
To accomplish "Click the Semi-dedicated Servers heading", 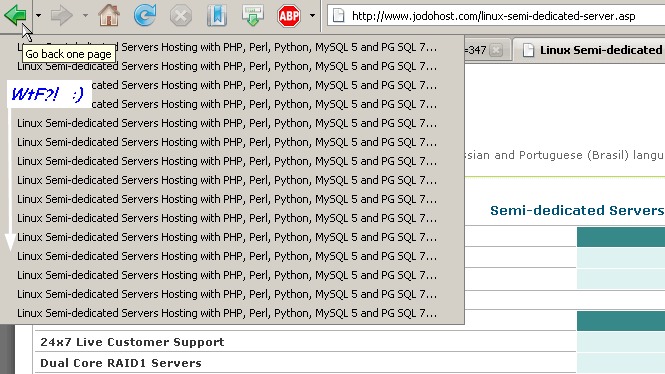I will tap(577, 210).
